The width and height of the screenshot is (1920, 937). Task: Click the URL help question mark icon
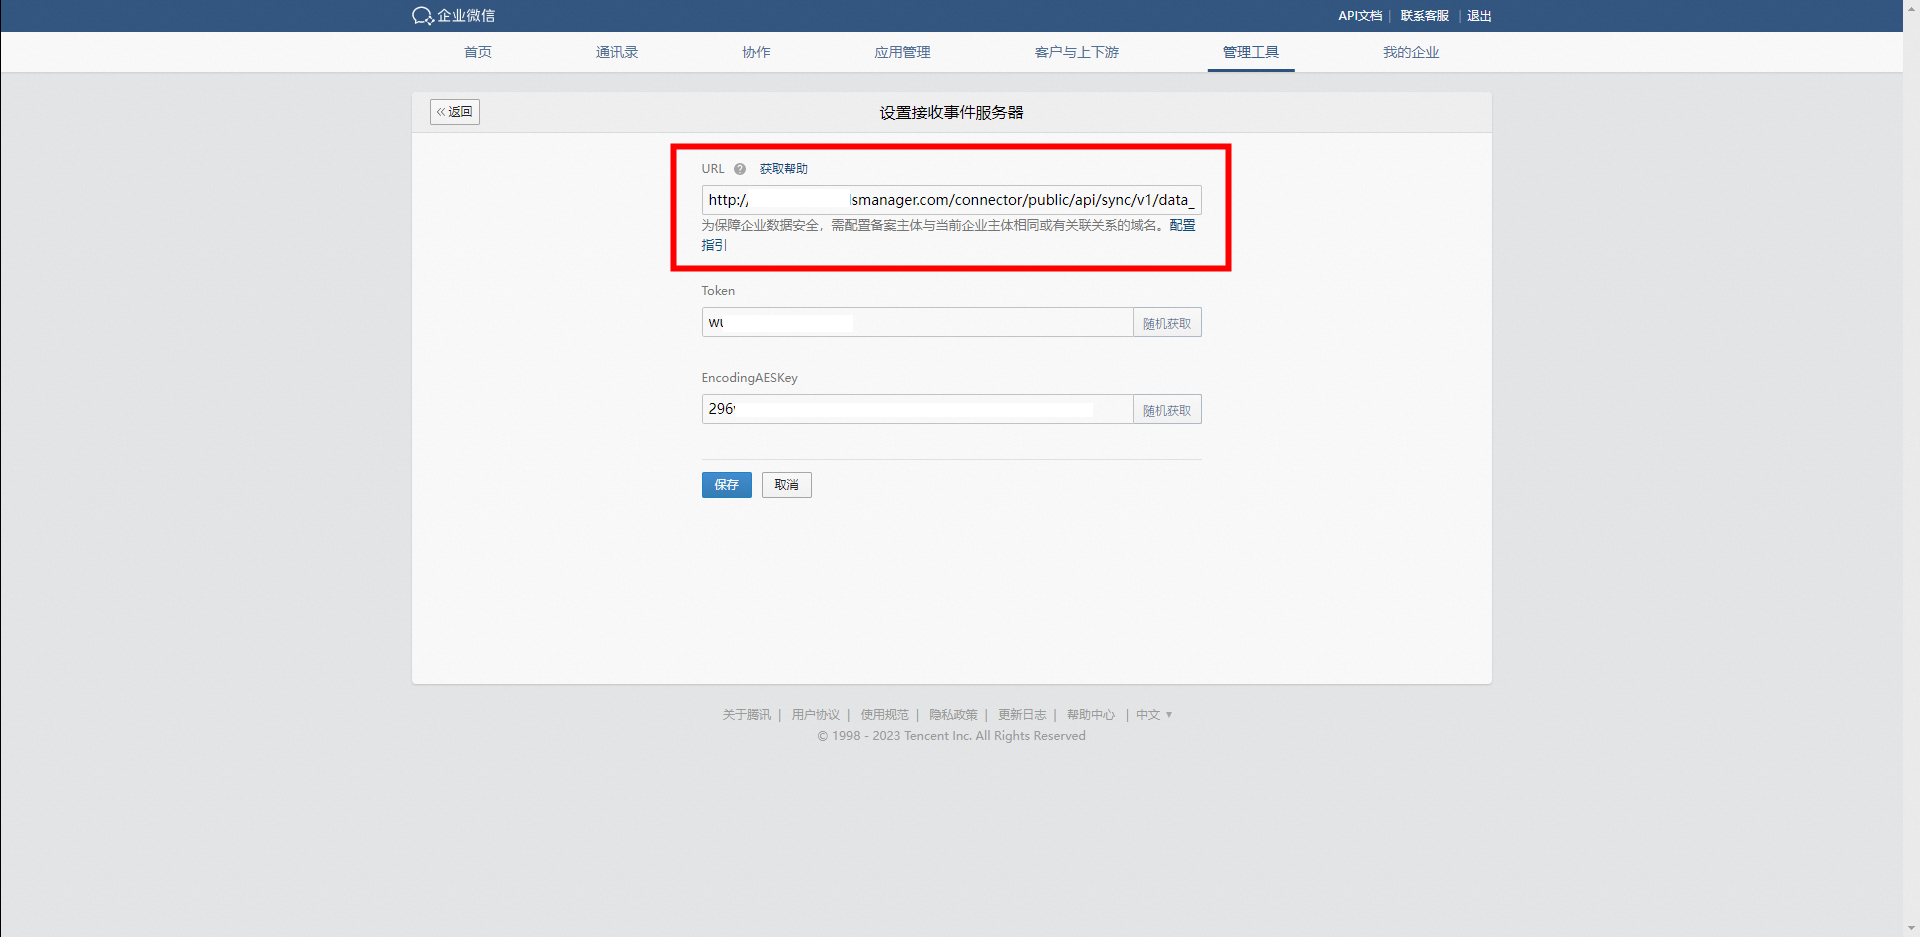point(740,169)
